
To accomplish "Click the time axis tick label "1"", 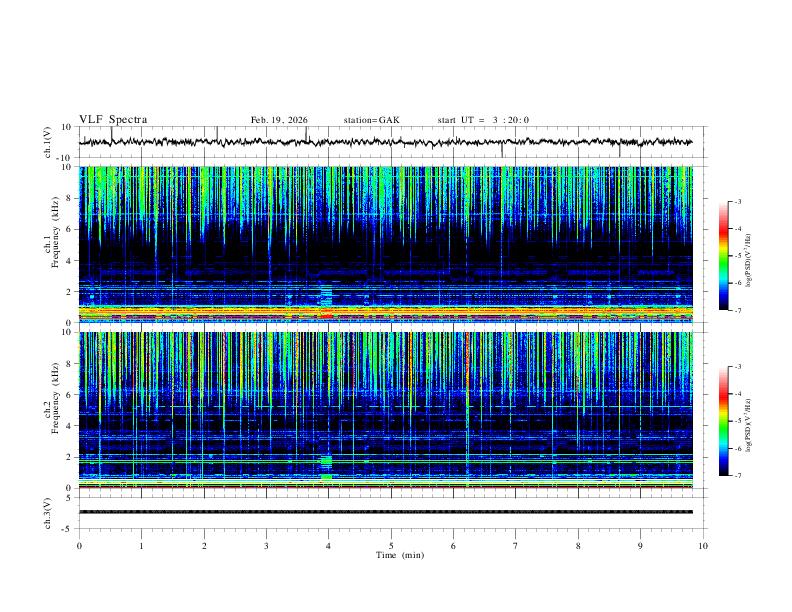I will (x=141, y=546).
